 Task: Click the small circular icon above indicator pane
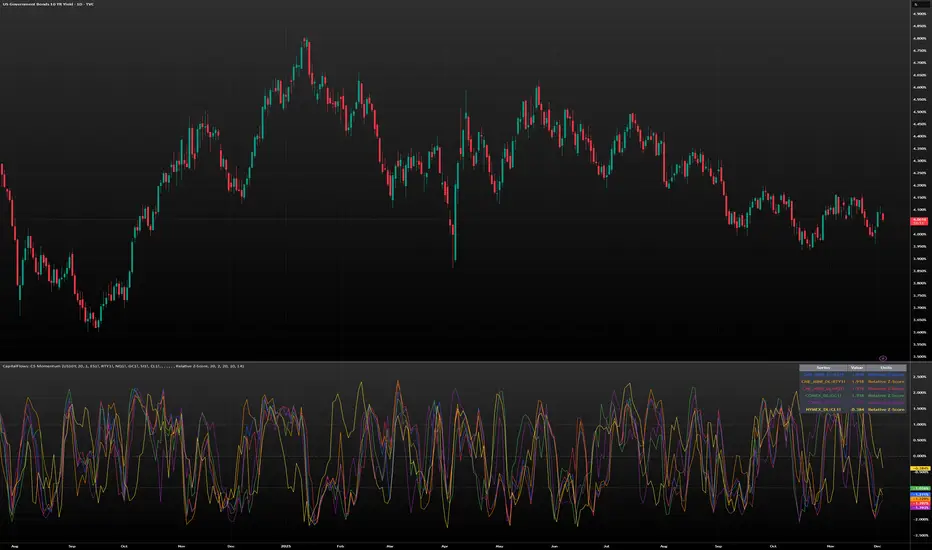(883, 358)
